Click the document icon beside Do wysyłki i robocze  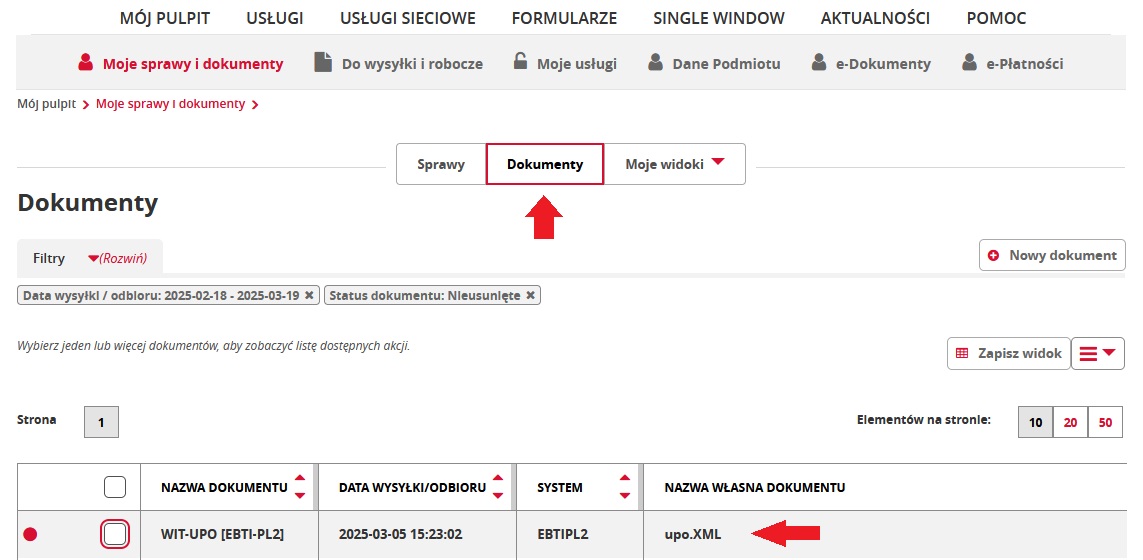[x=323, y=62]
